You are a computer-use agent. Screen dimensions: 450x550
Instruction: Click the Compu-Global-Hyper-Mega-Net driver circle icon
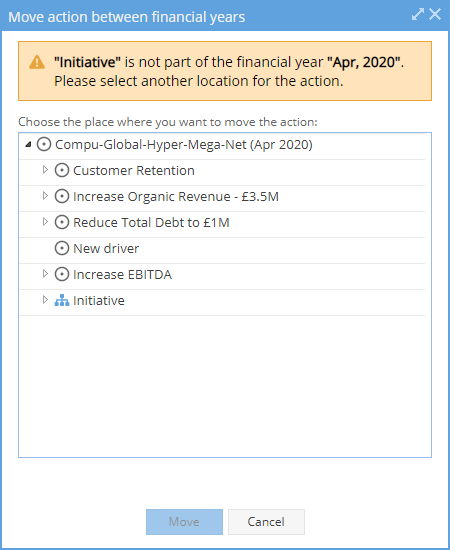point(44,145)
